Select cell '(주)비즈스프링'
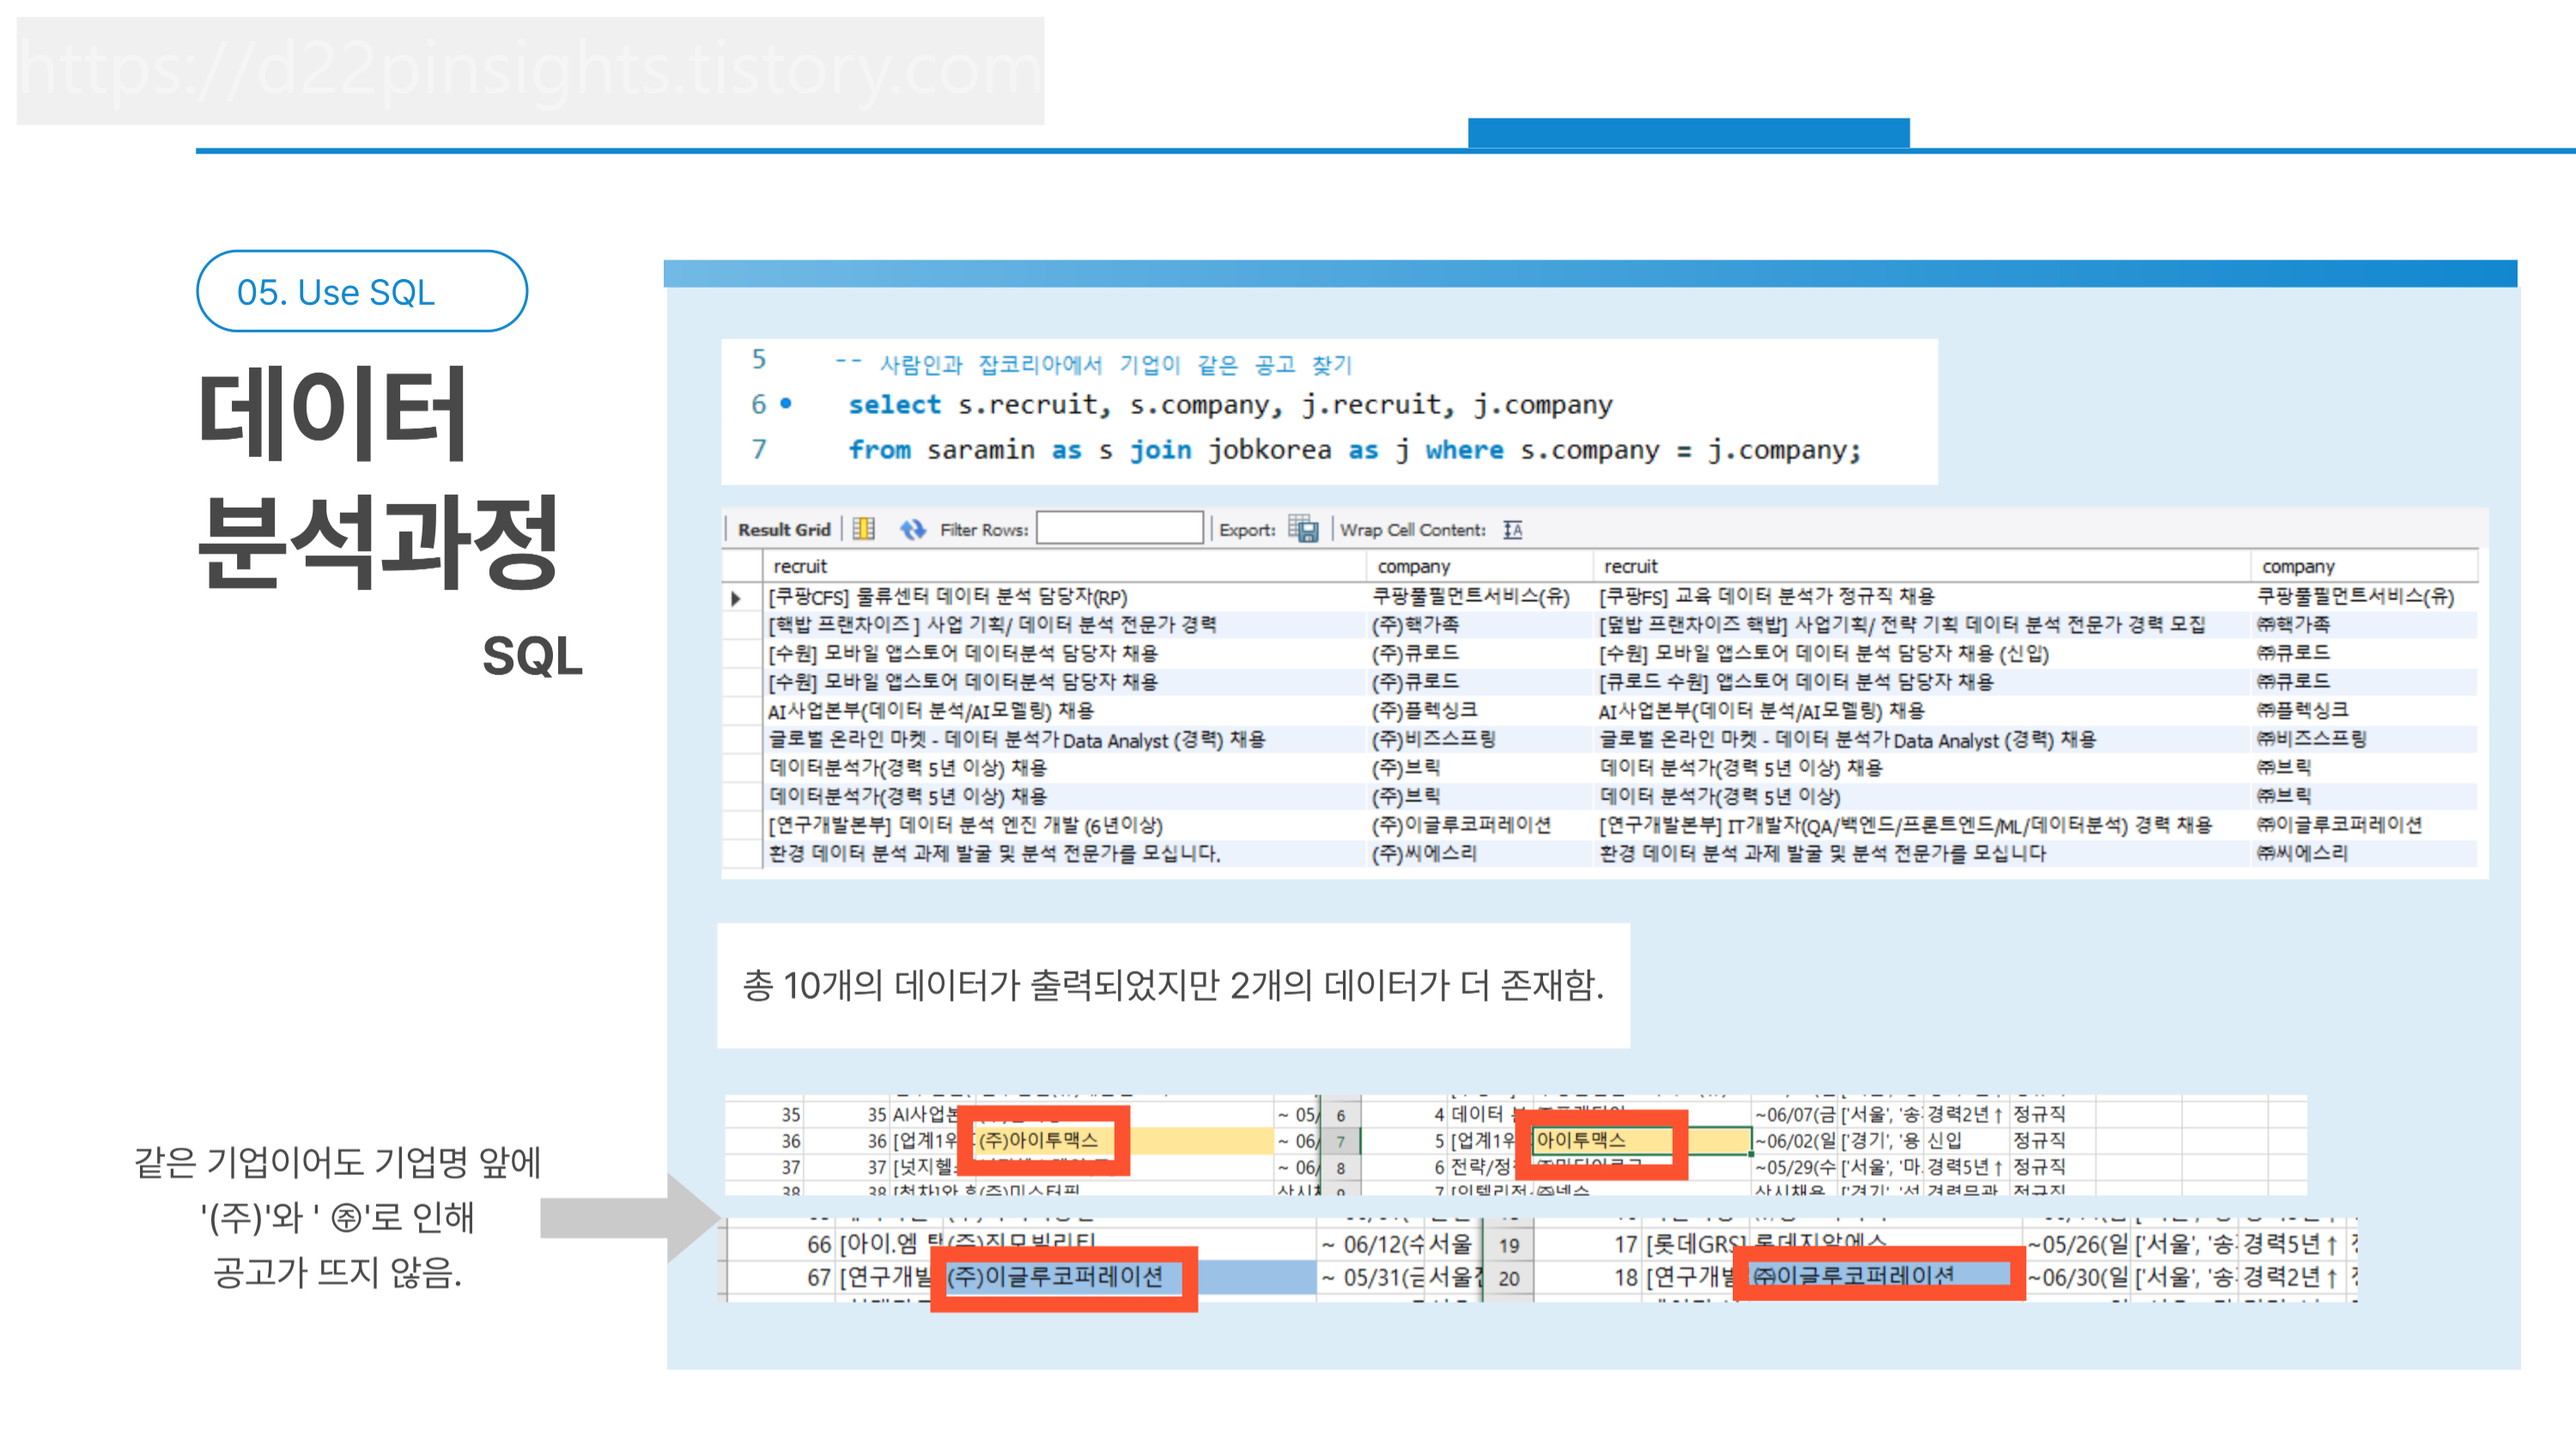Screen dimensions: 2576x1449 tap(1433, 740)
